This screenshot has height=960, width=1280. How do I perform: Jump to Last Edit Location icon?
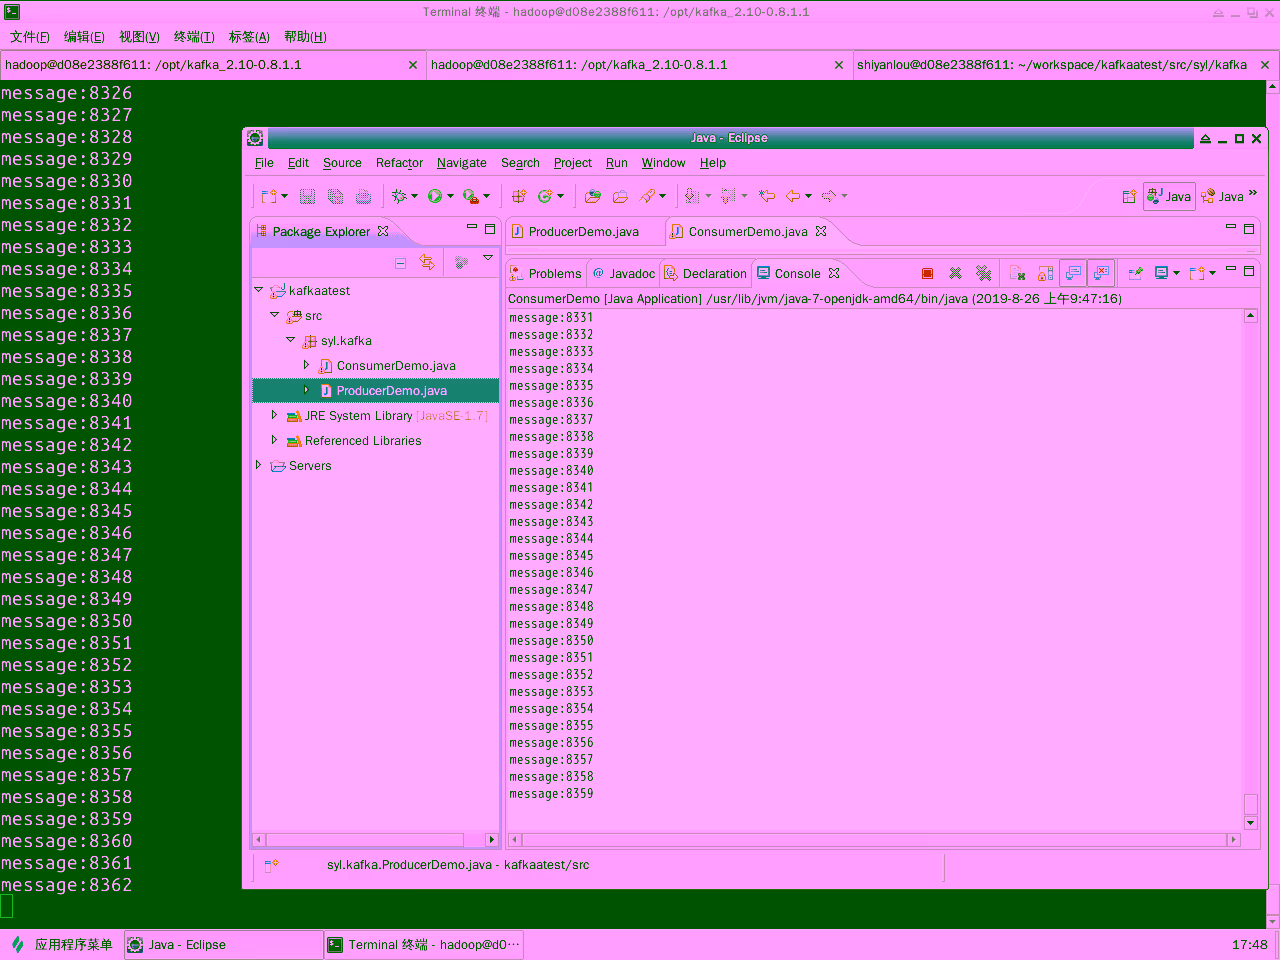click(x=767, y=196)
